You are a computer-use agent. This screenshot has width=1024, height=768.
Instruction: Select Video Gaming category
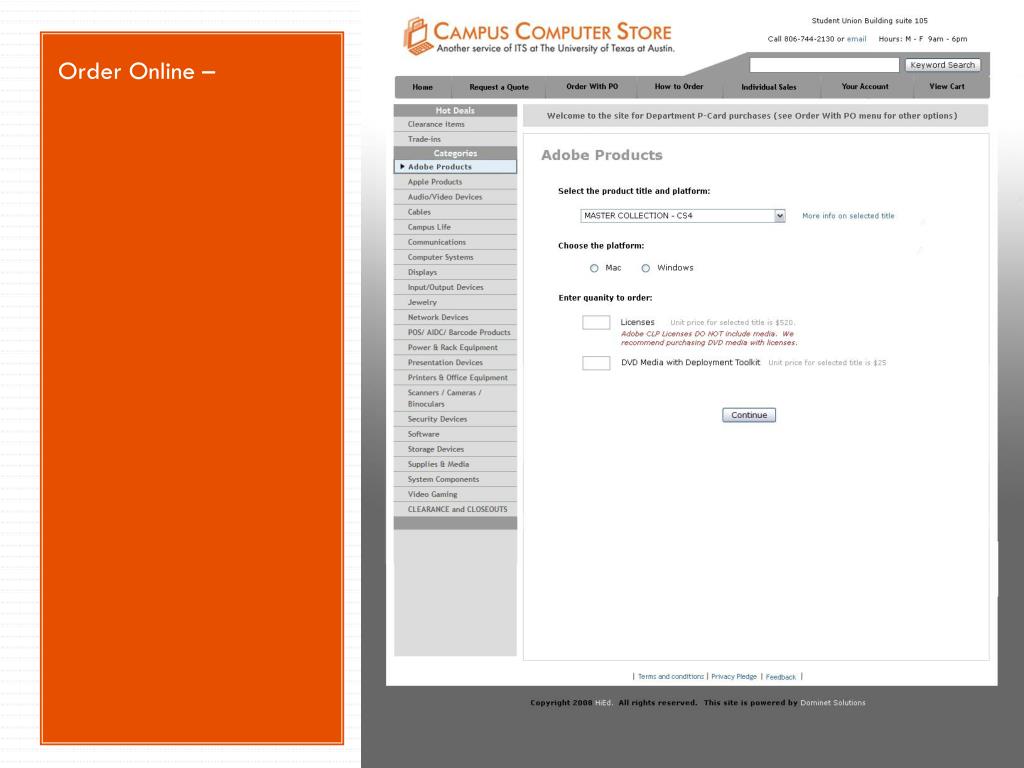click(x=455, y=494)
